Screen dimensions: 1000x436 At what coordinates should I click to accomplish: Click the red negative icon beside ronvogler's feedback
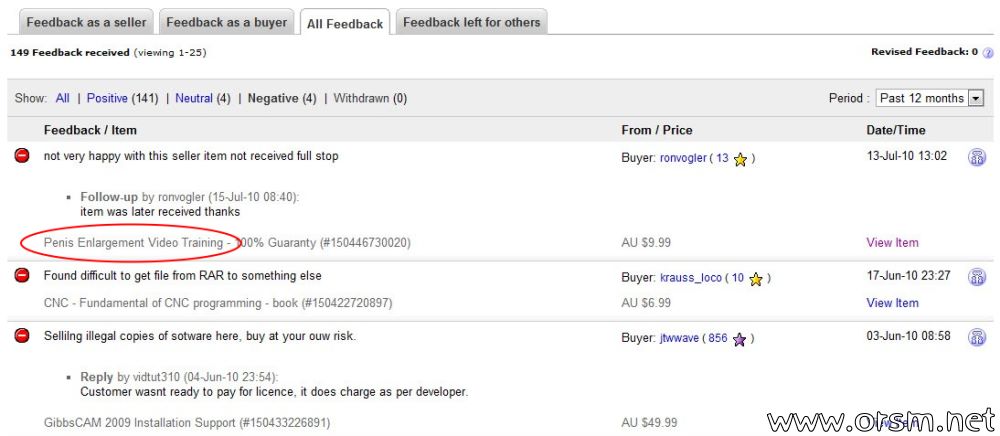(x=22, y=156)
